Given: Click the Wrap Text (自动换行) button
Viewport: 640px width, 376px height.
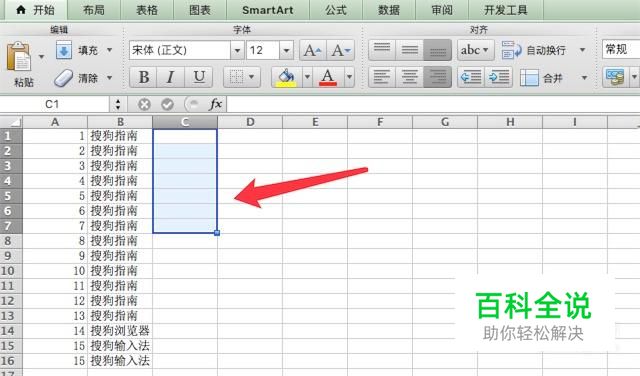Looking at the screenshot, I should tap(534, 50).
